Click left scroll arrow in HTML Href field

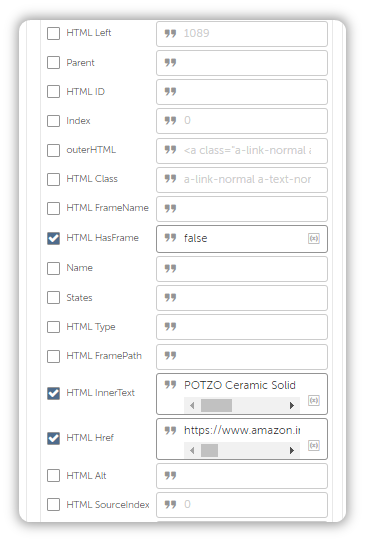(192, 450)
